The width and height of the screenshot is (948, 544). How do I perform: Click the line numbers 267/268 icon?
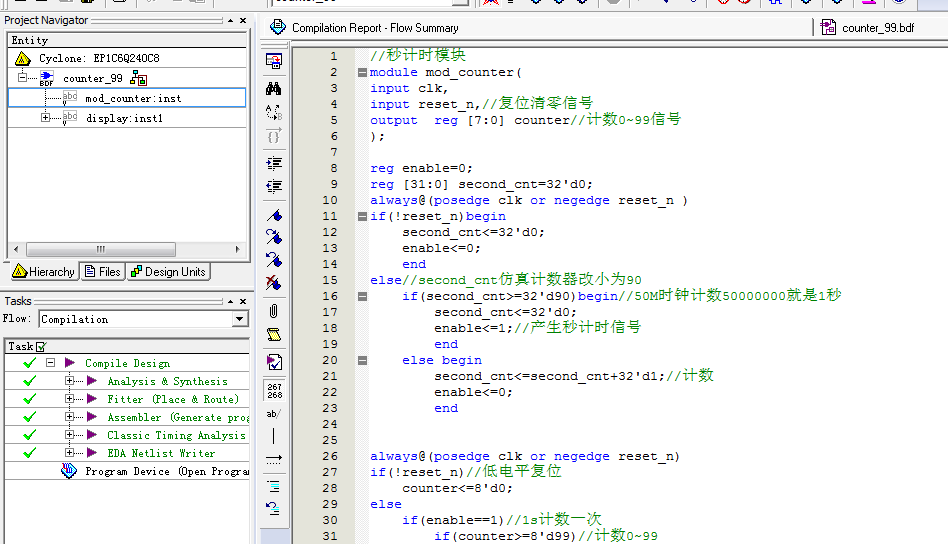273,388
